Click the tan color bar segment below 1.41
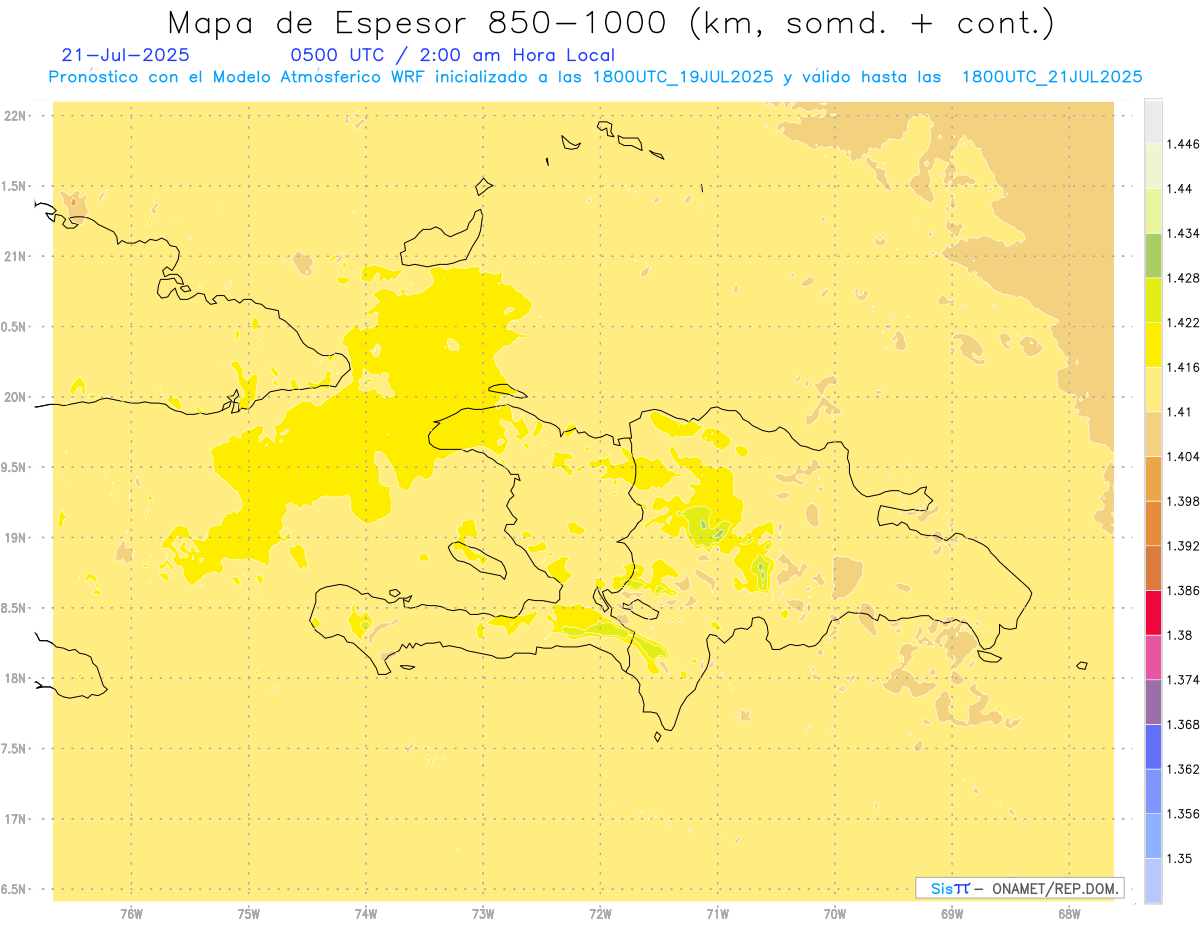Image resolution: width=1200 pixels, height=927 pixels. click(1153, 434)
